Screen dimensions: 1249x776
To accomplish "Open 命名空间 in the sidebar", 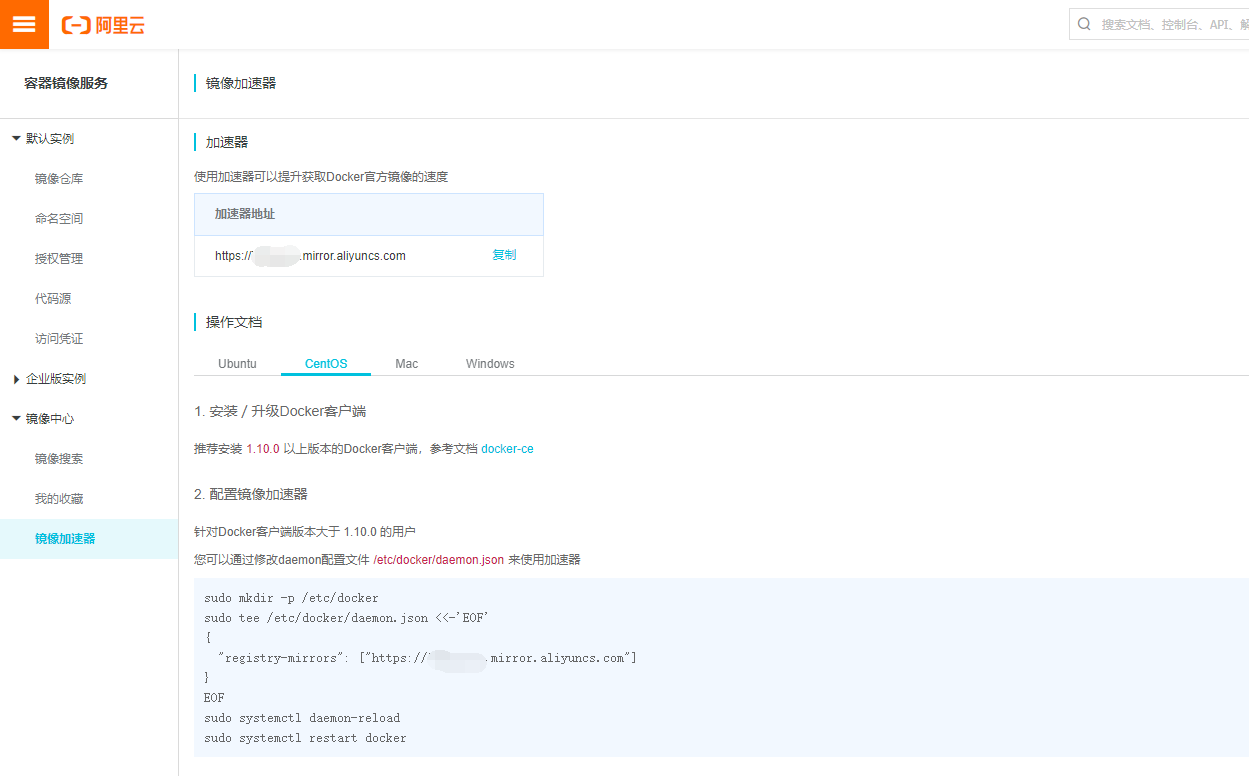I will click(x=59, y=219).
